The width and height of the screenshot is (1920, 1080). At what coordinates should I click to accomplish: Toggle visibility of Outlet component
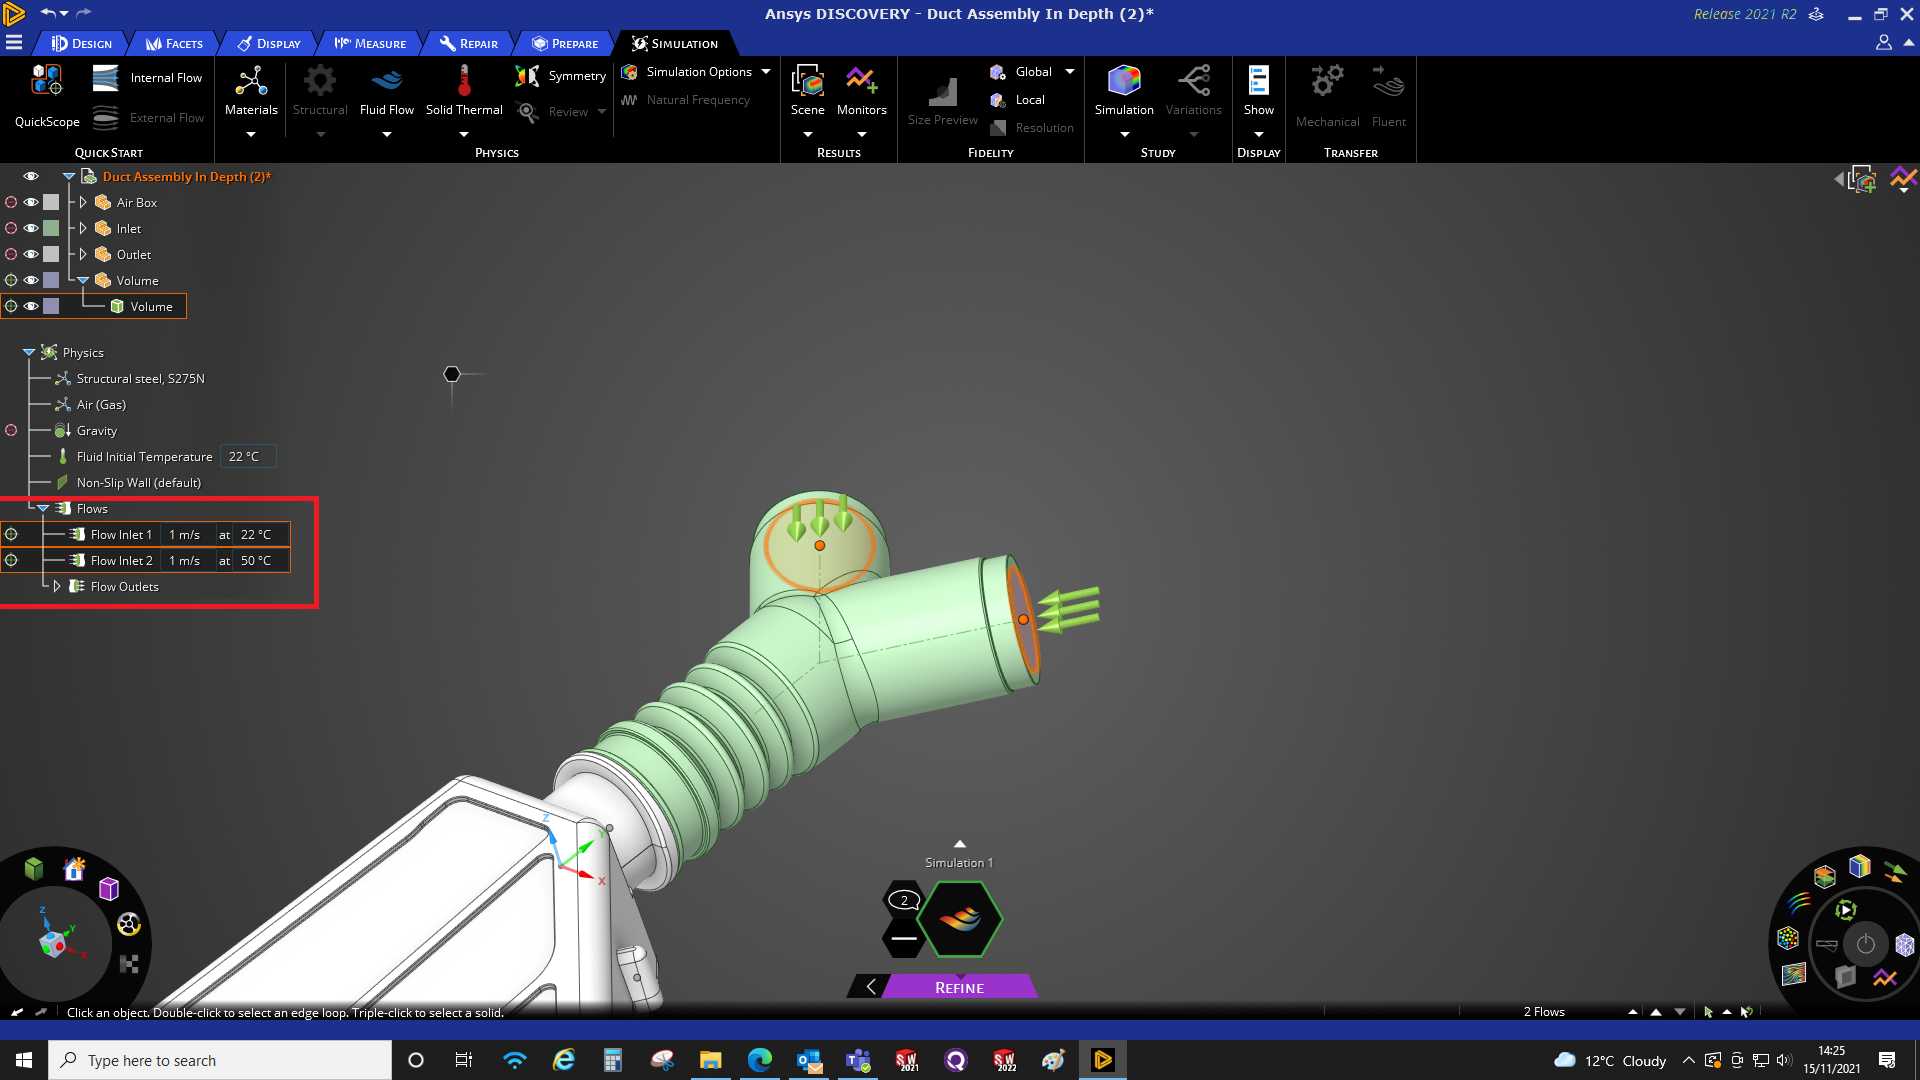click(31, 254)
